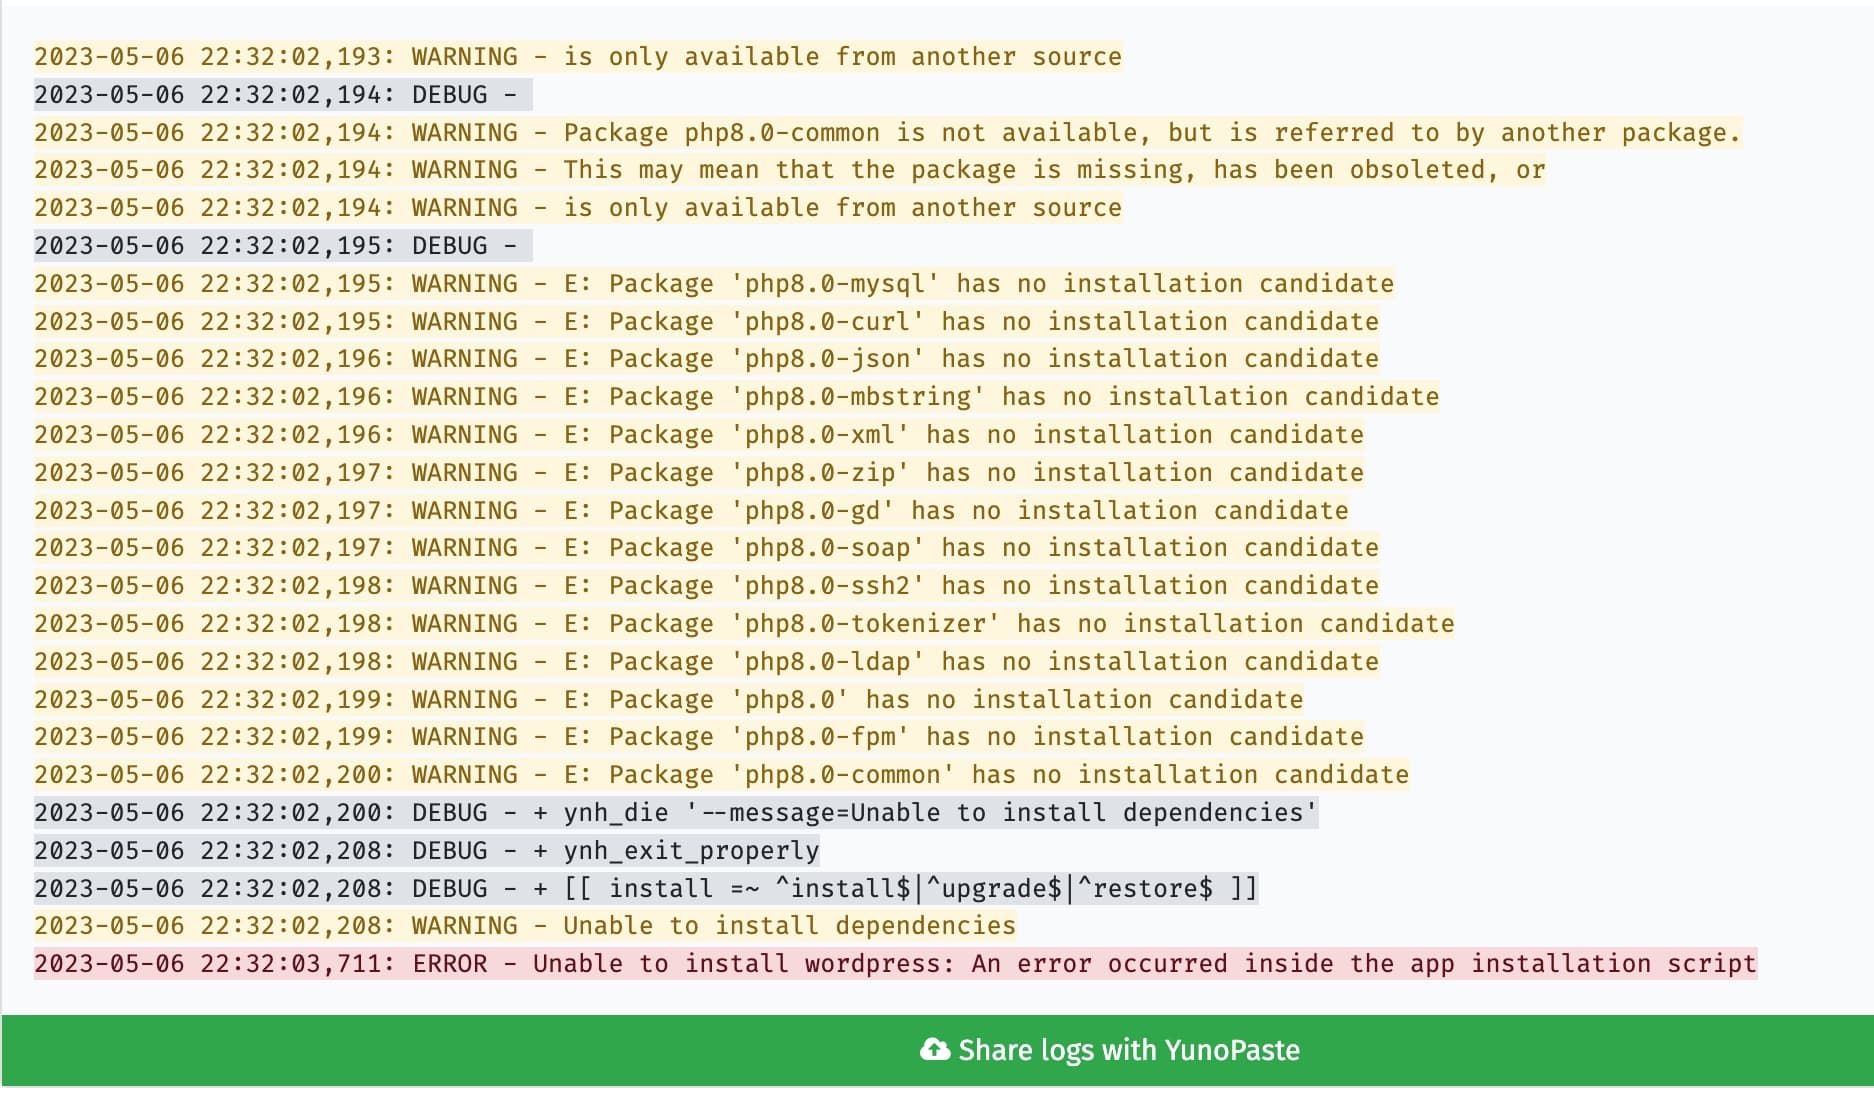1874x1094 pixels.
Task: Click the php8.0-gd warning log line
Action: (x=691, y=510)
